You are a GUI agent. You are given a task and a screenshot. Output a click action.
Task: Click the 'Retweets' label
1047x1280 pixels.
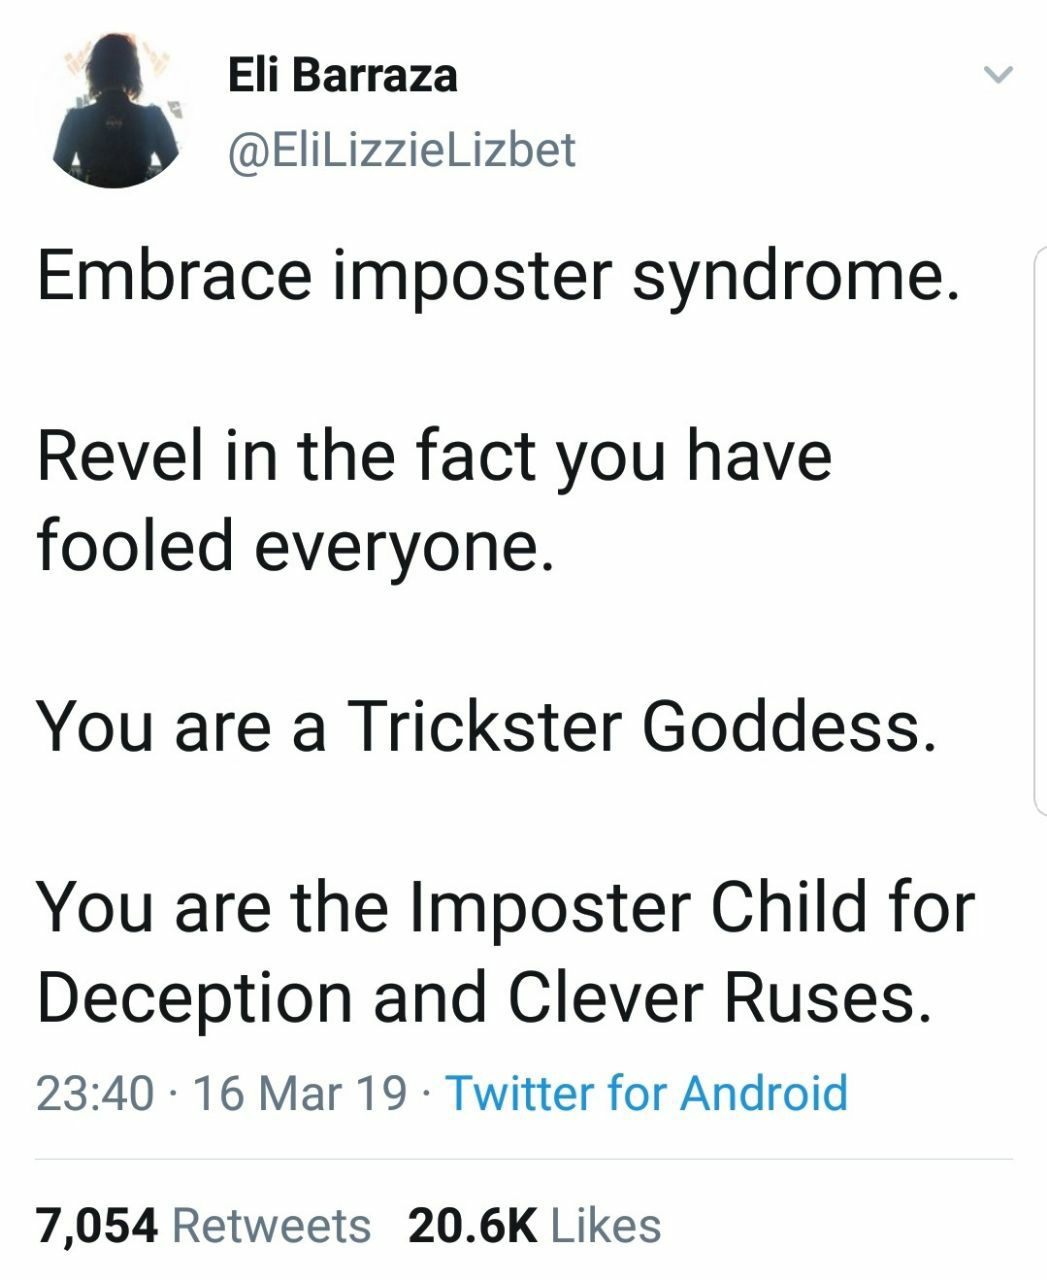(272, 1225)
